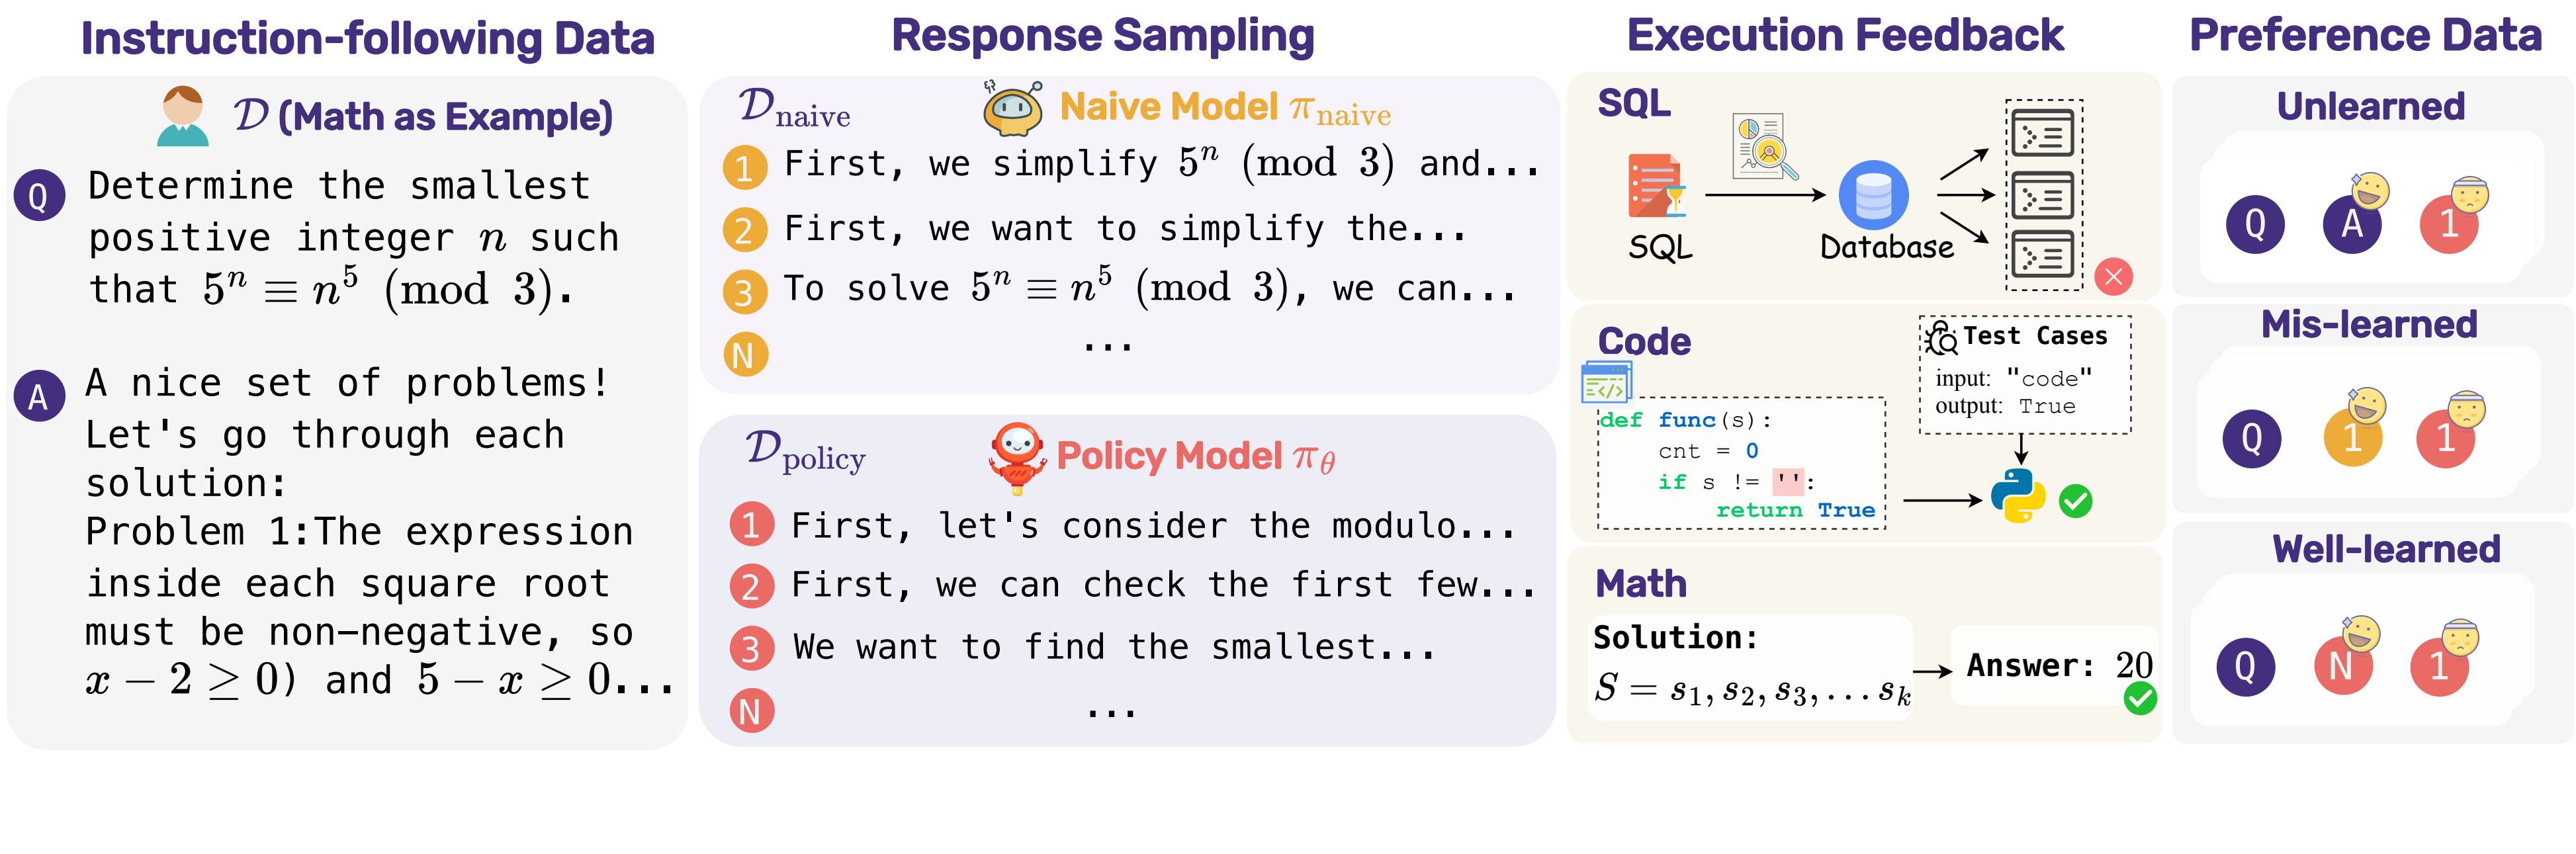Screen dimensions: 2576x854
Task: Click green checkmark next to Python logo
Action: [2075, 501]
